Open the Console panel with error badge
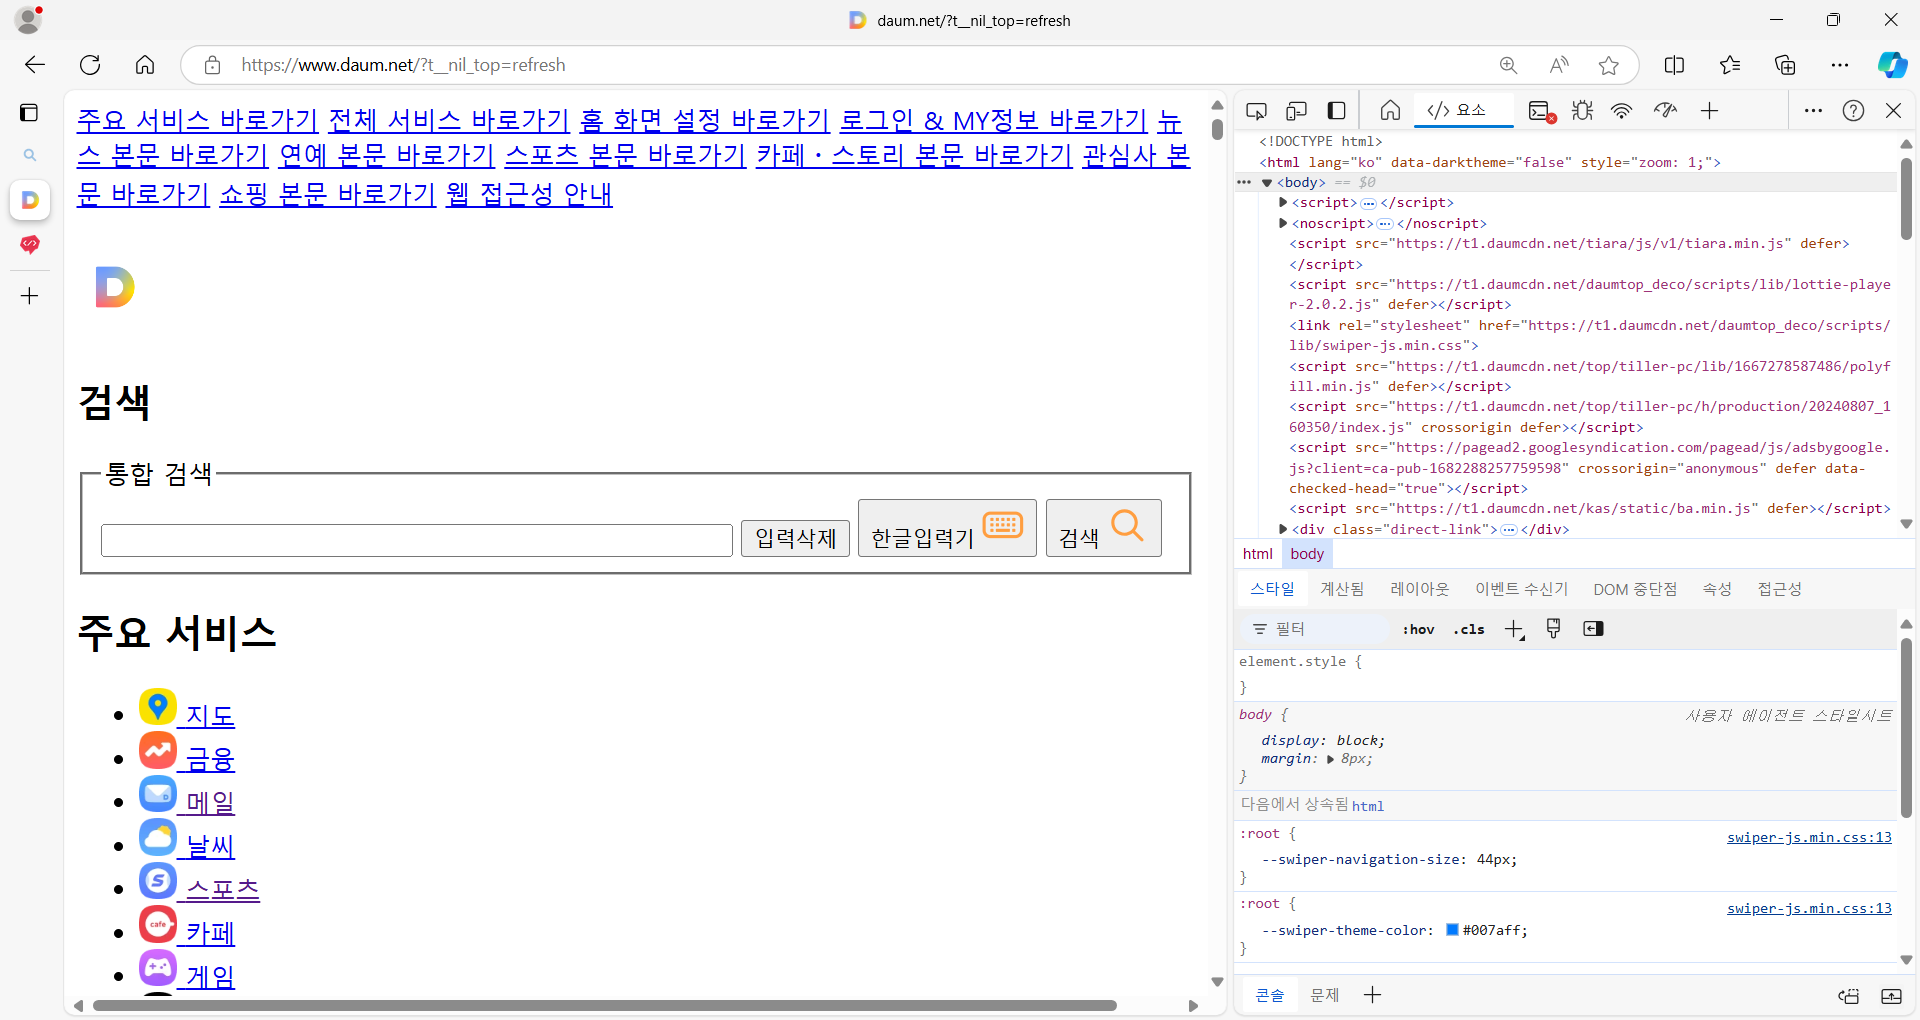The width and height of the screenshot is (1920, 1020). pyautogui.click(x=1542, y=111)
